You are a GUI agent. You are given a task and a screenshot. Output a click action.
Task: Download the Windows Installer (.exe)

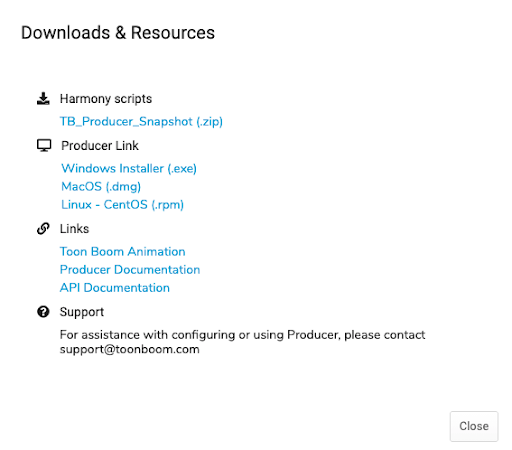click(x=129, y=168)
